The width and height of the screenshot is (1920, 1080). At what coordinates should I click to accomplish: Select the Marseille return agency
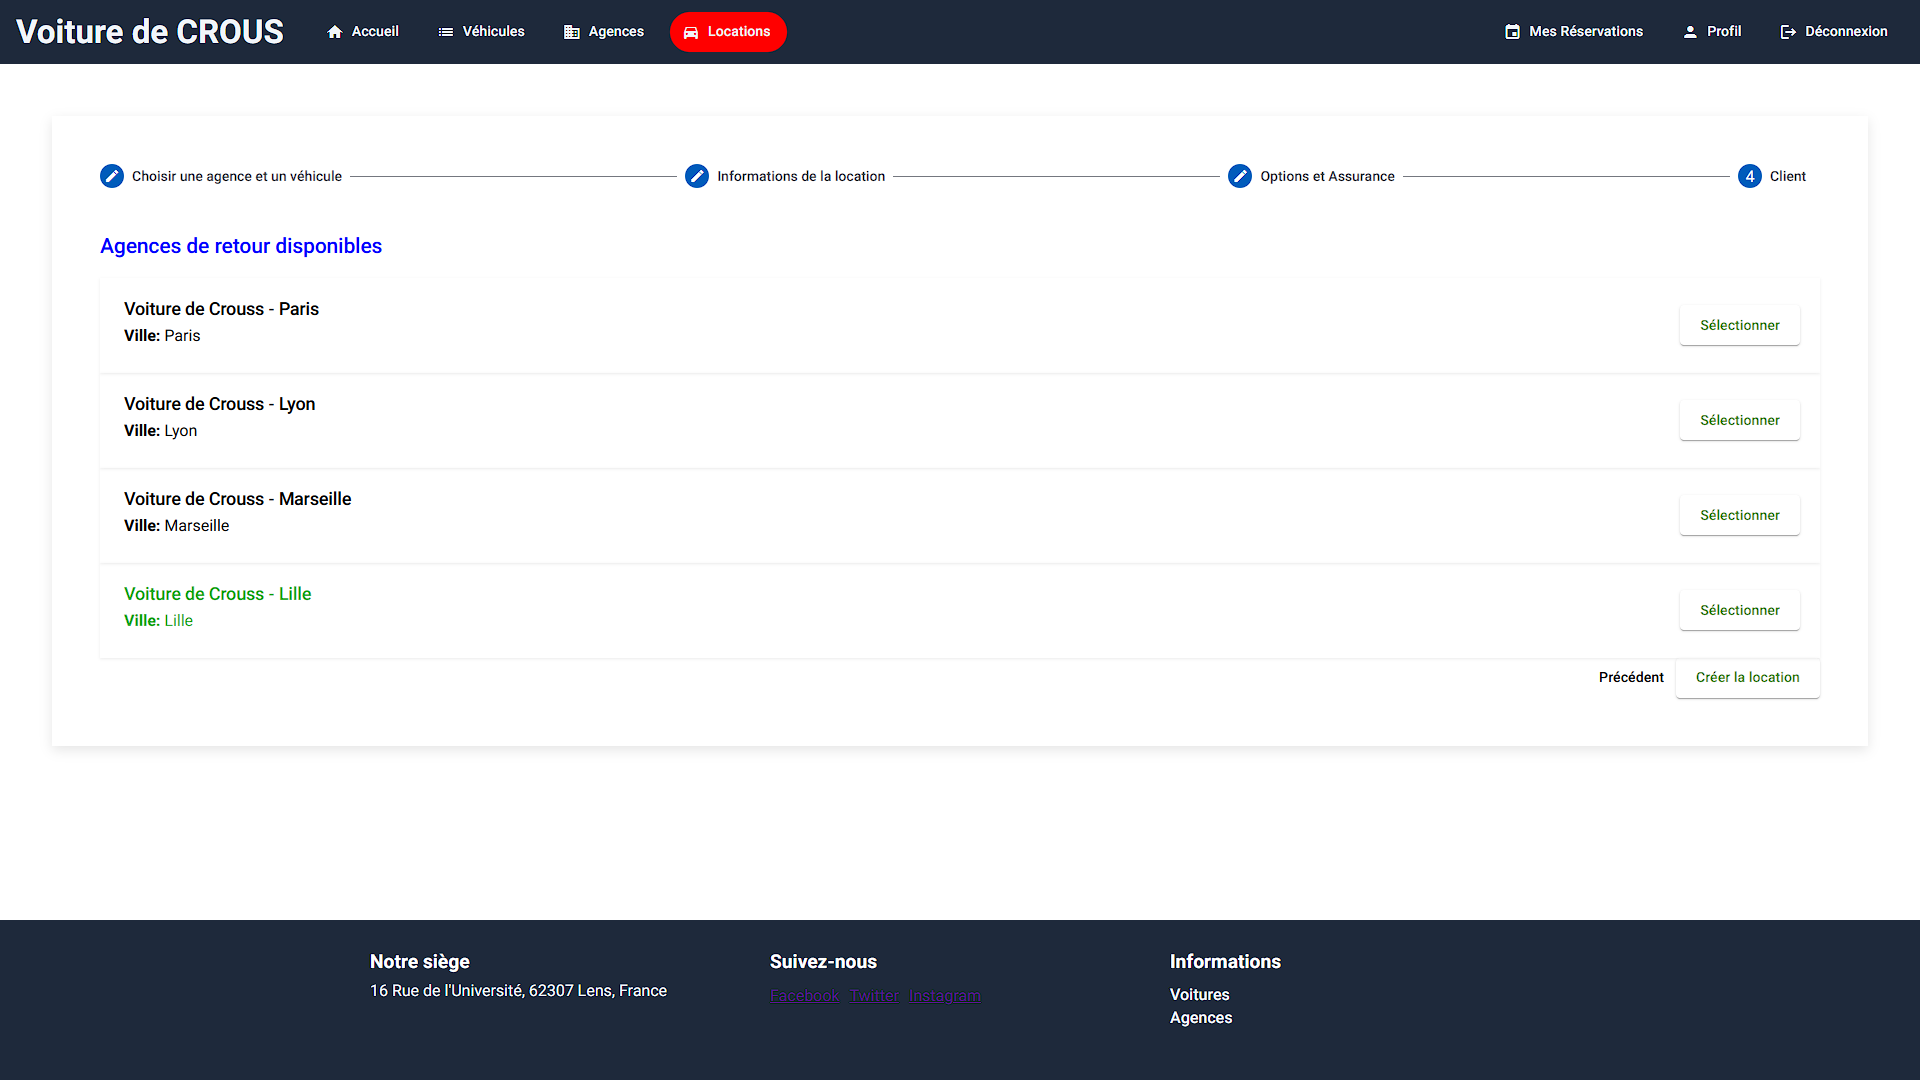pyautogui.click(x=1739, y=515)
